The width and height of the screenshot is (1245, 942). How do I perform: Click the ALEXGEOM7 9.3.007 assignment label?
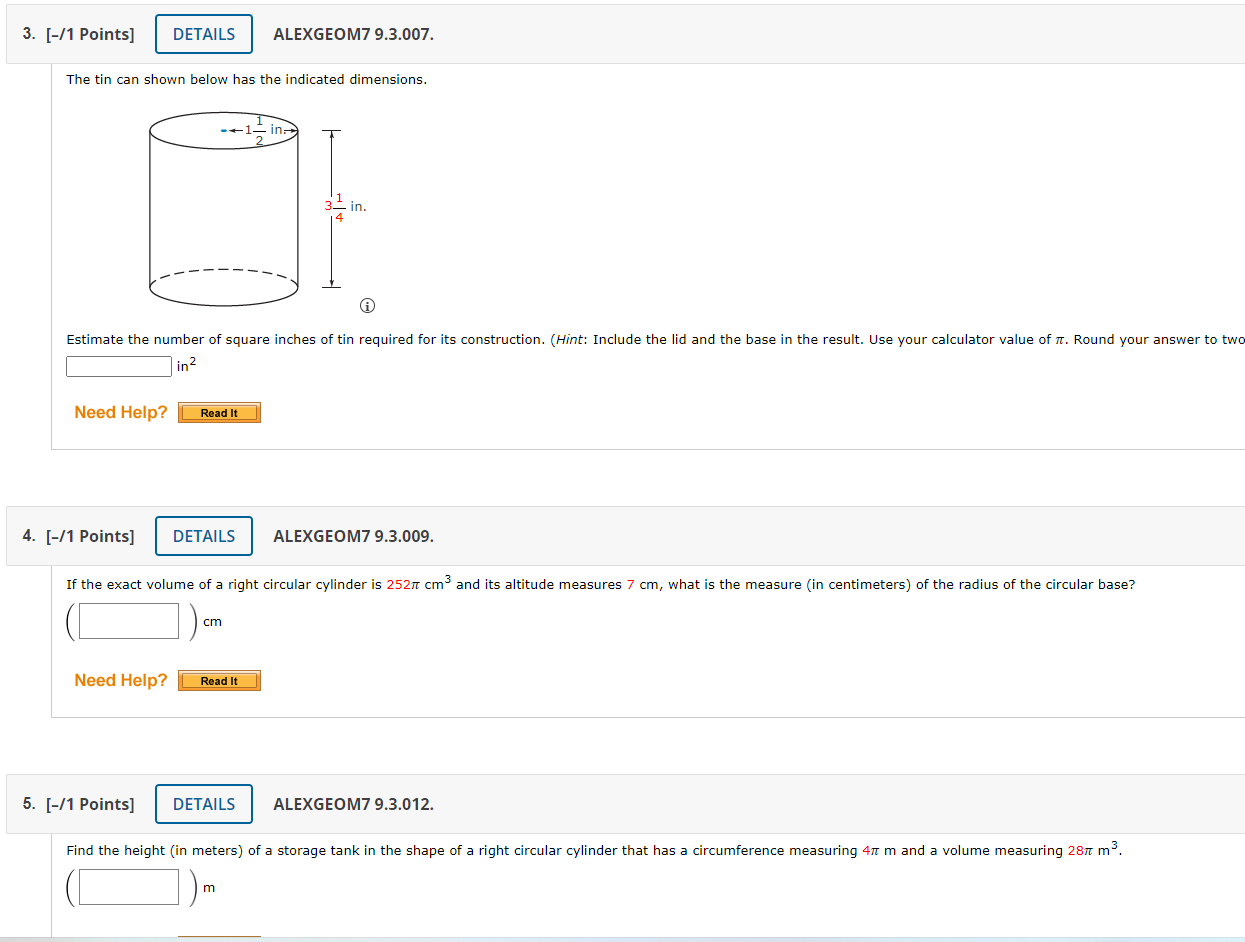(x=352, y=33)
